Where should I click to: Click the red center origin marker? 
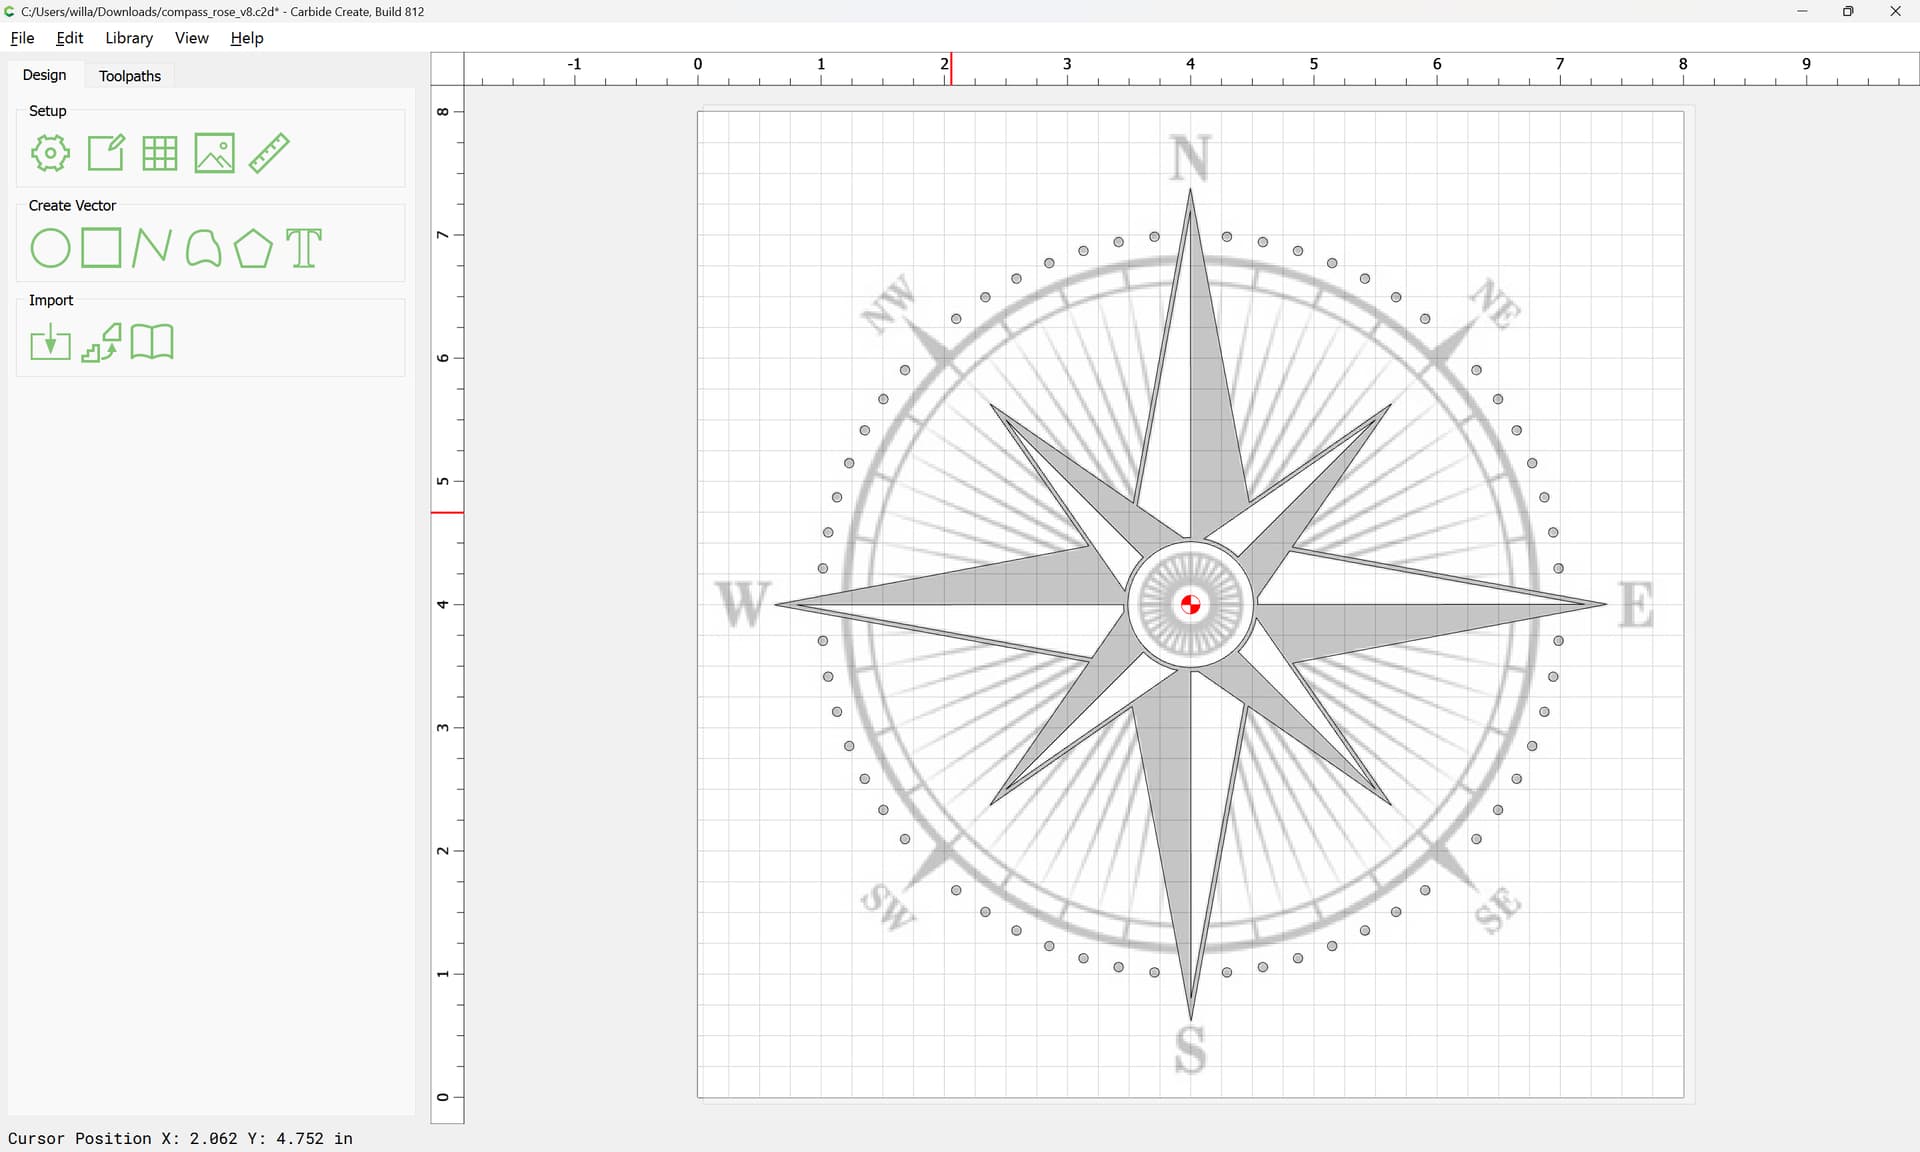[x=1190, y=604]
